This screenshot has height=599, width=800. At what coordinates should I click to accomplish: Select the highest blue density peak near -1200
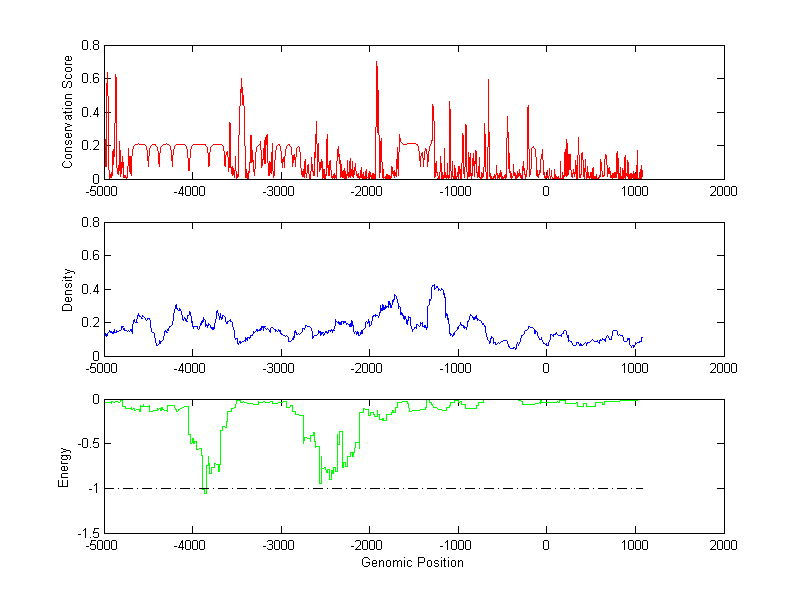tap(435, 287)
